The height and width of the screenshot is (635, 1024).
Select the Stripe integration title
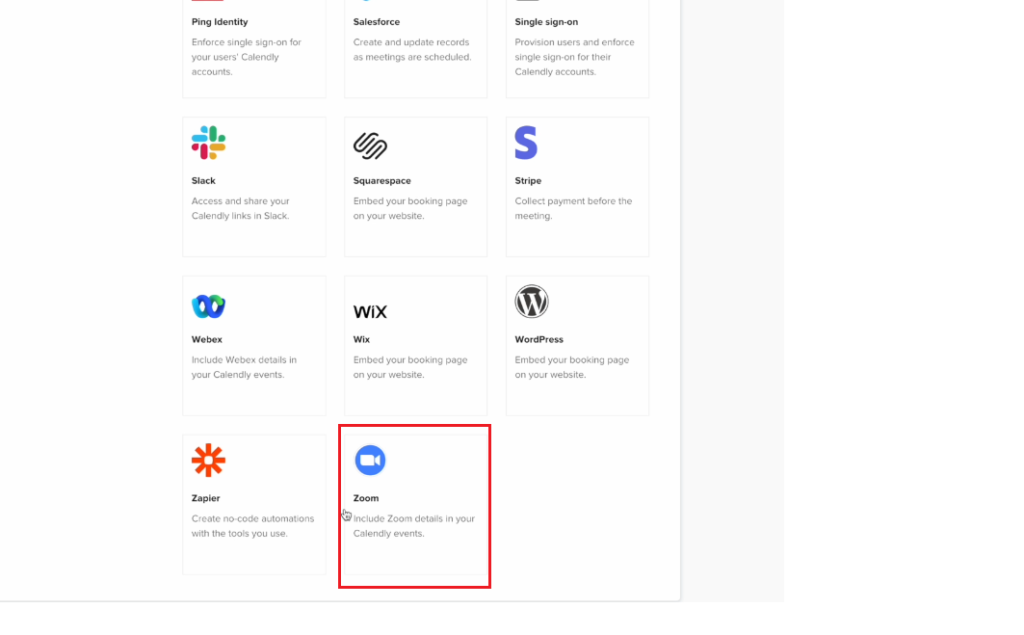click(528, 180)
